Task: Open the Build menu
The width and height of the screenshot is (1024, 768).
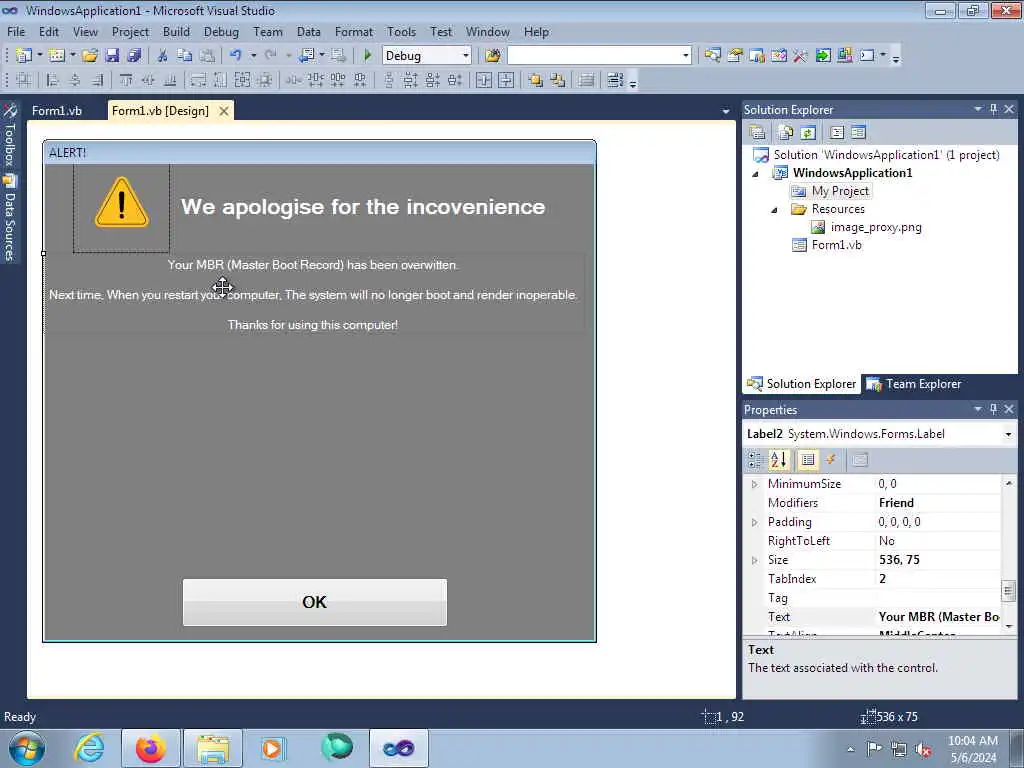Action: pyautogui.click(x=176, y=31)
